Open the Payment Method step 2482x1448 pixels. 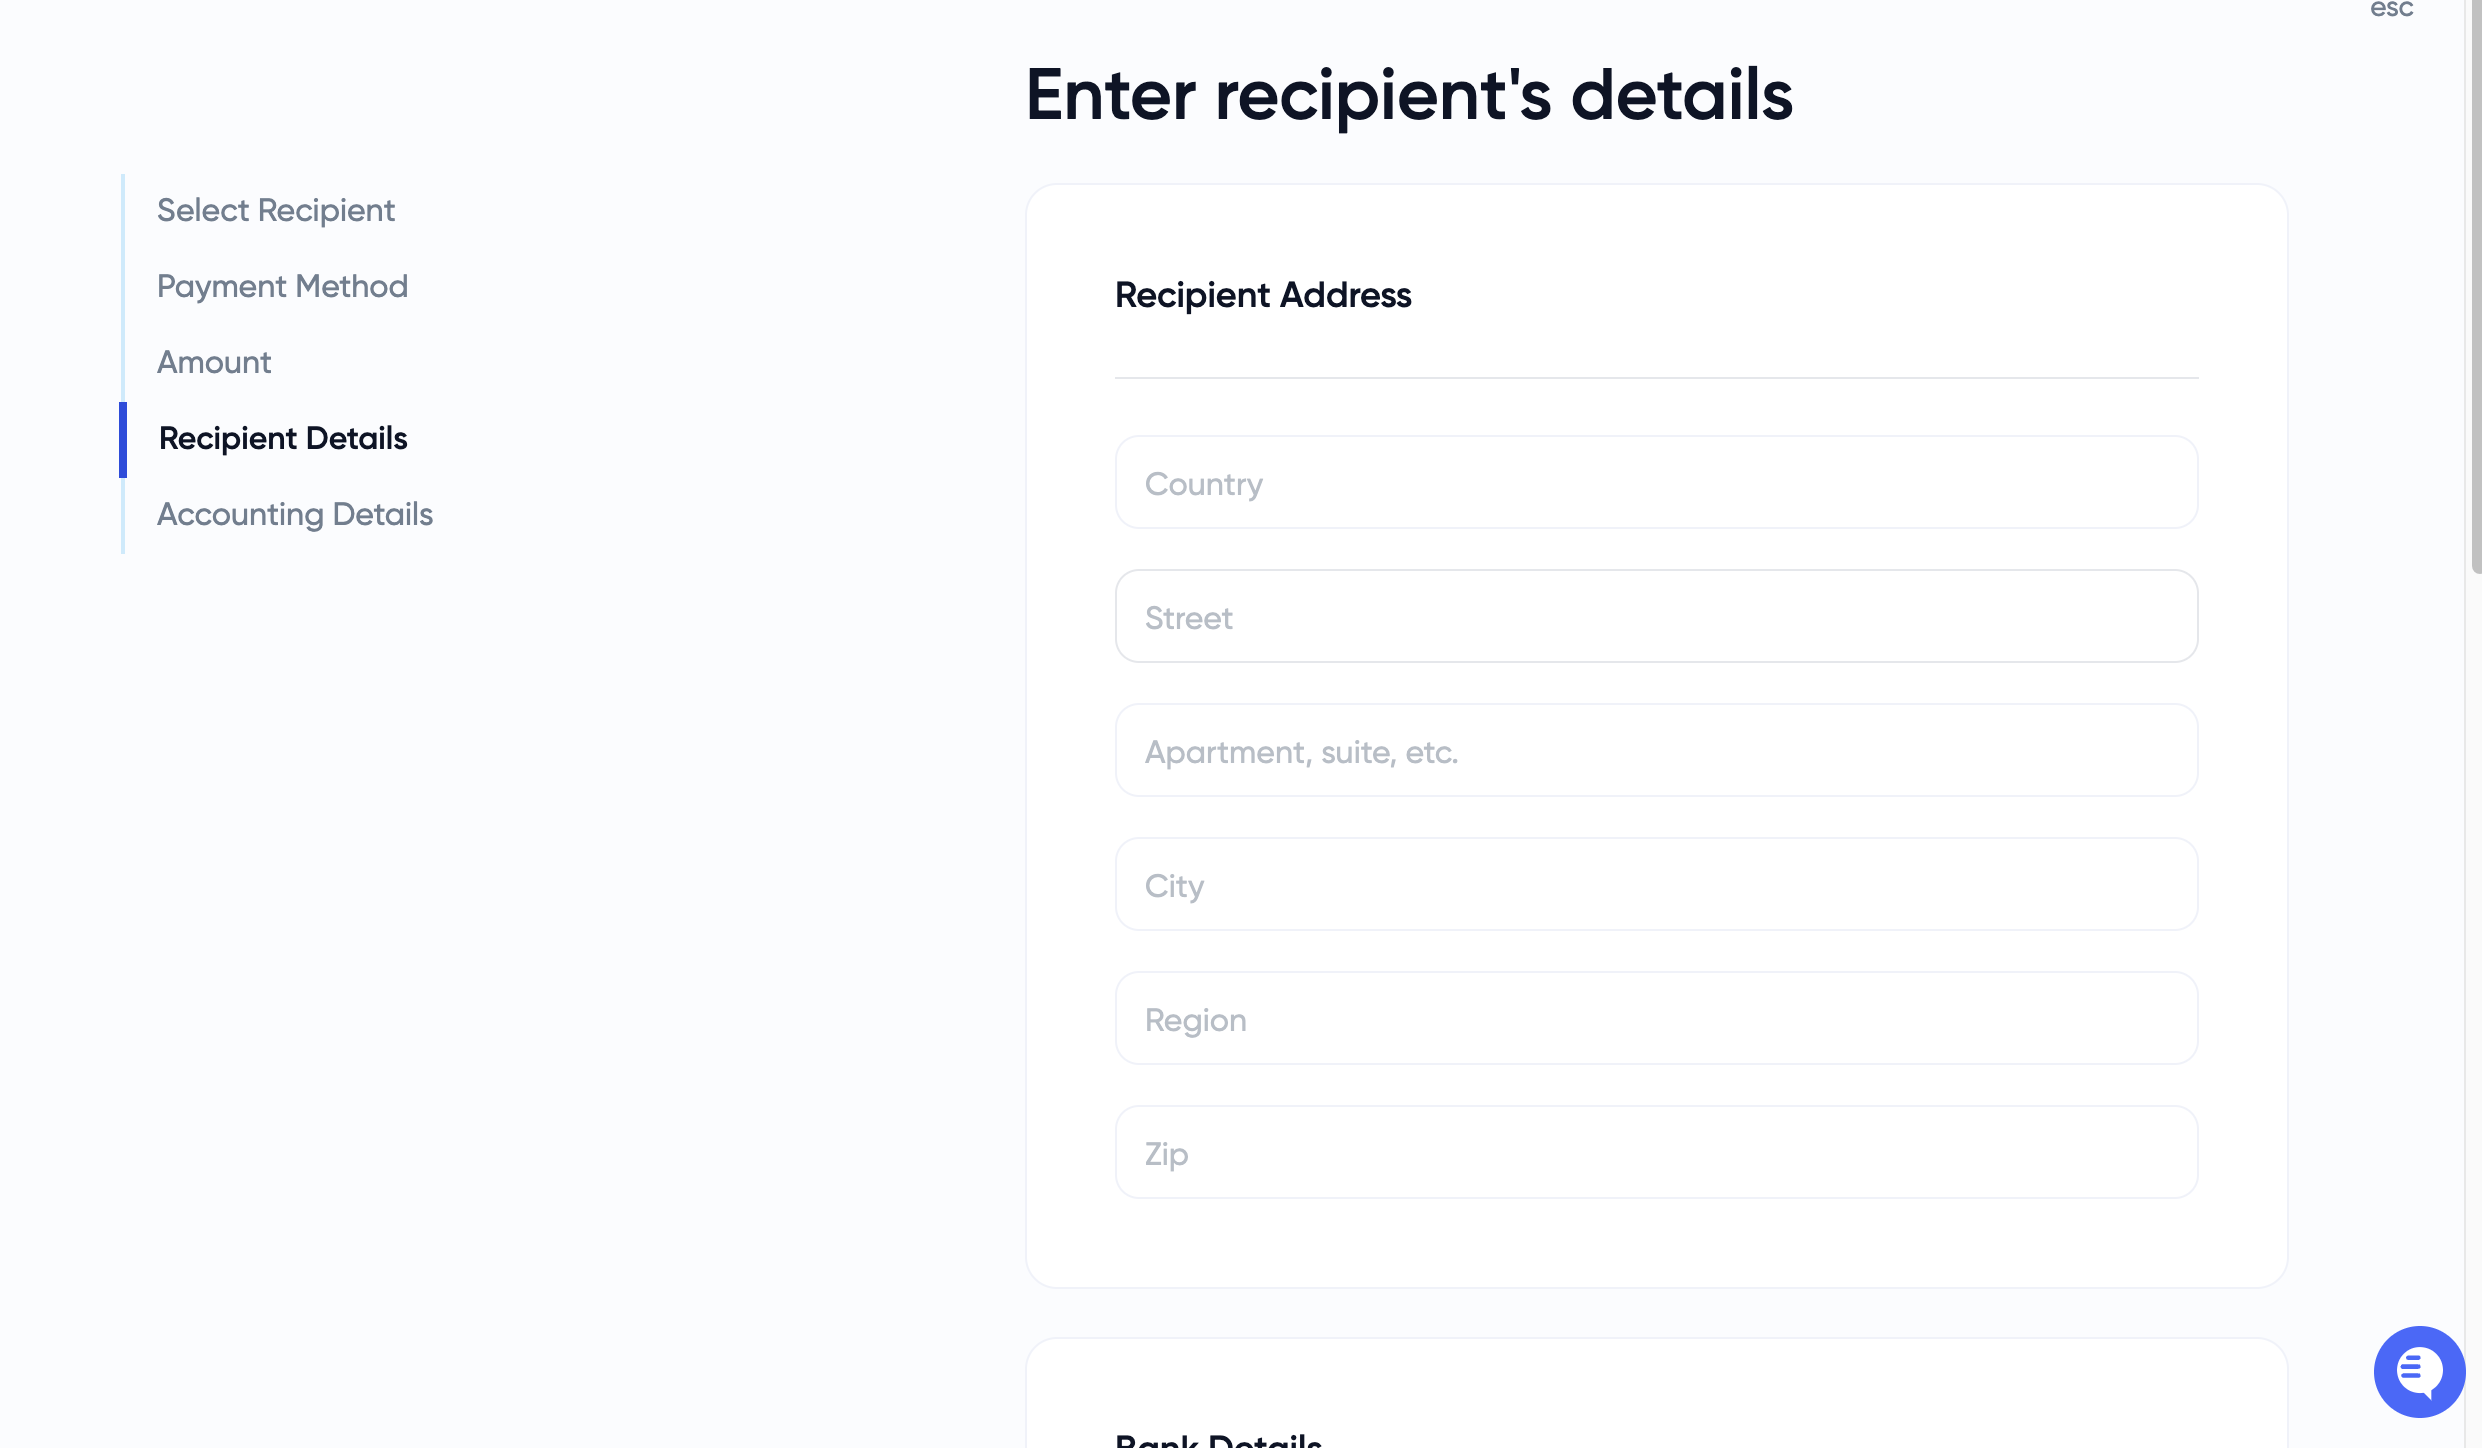click(x=282, y=286)
